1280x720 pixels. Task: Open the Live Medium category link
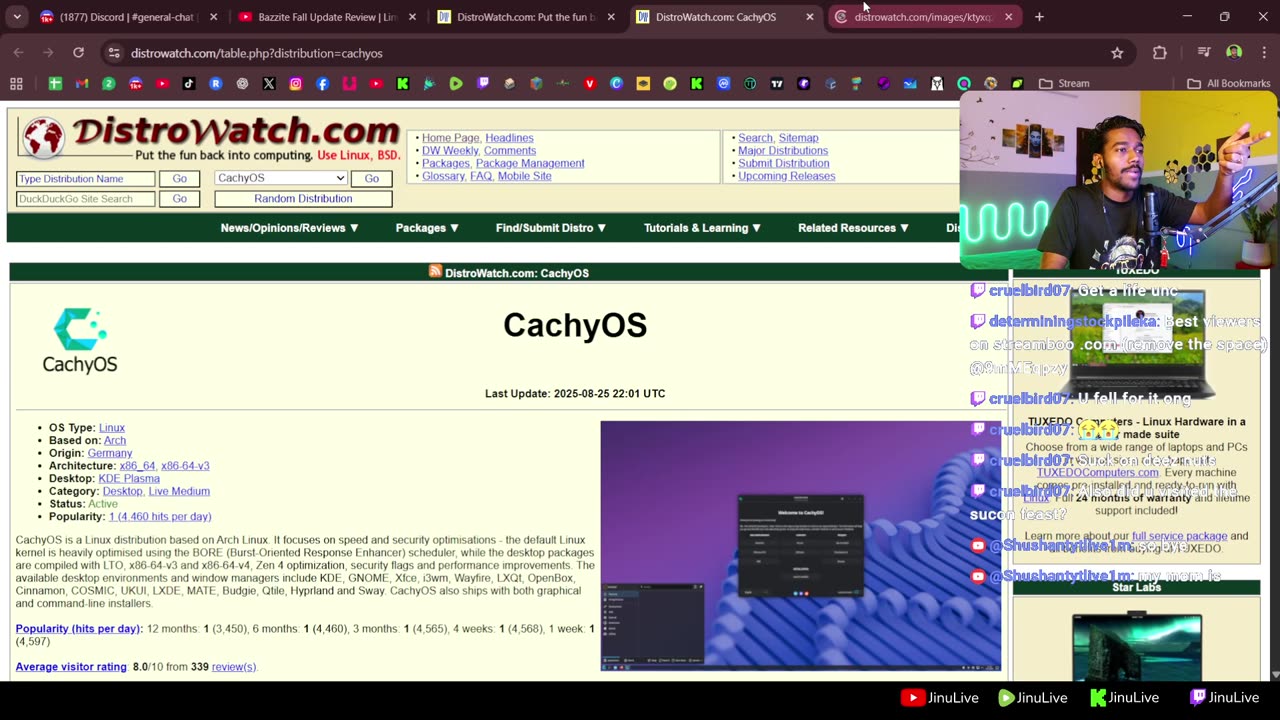click(x=179, y=491)
